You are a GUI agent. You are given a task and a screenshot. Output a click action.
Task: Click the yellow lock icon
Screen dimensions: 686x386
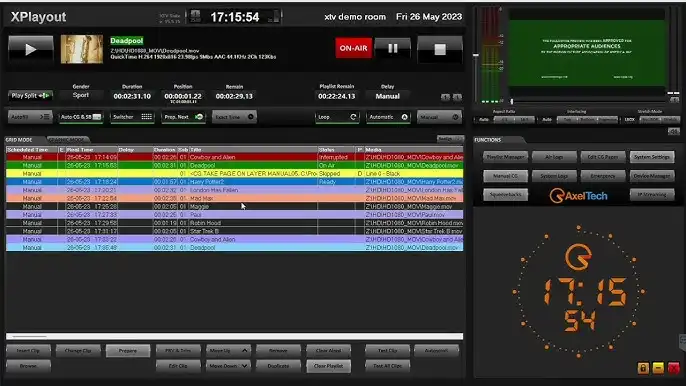(643, 368)
